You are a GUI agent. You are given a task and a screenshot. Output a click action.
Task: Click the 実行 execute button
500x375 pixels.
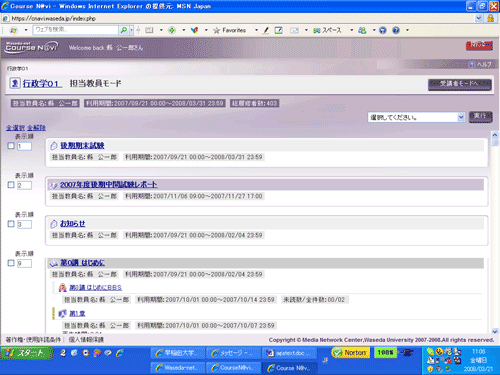pyautogui.click(x=480, y=117)
